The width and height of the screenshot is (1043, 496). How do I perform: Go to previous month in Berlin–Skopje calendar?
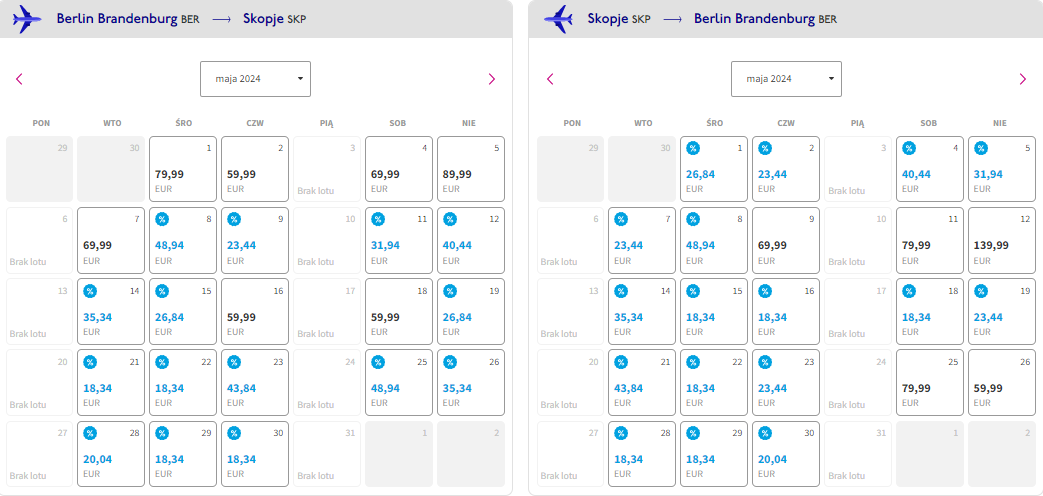pos(19,79)
